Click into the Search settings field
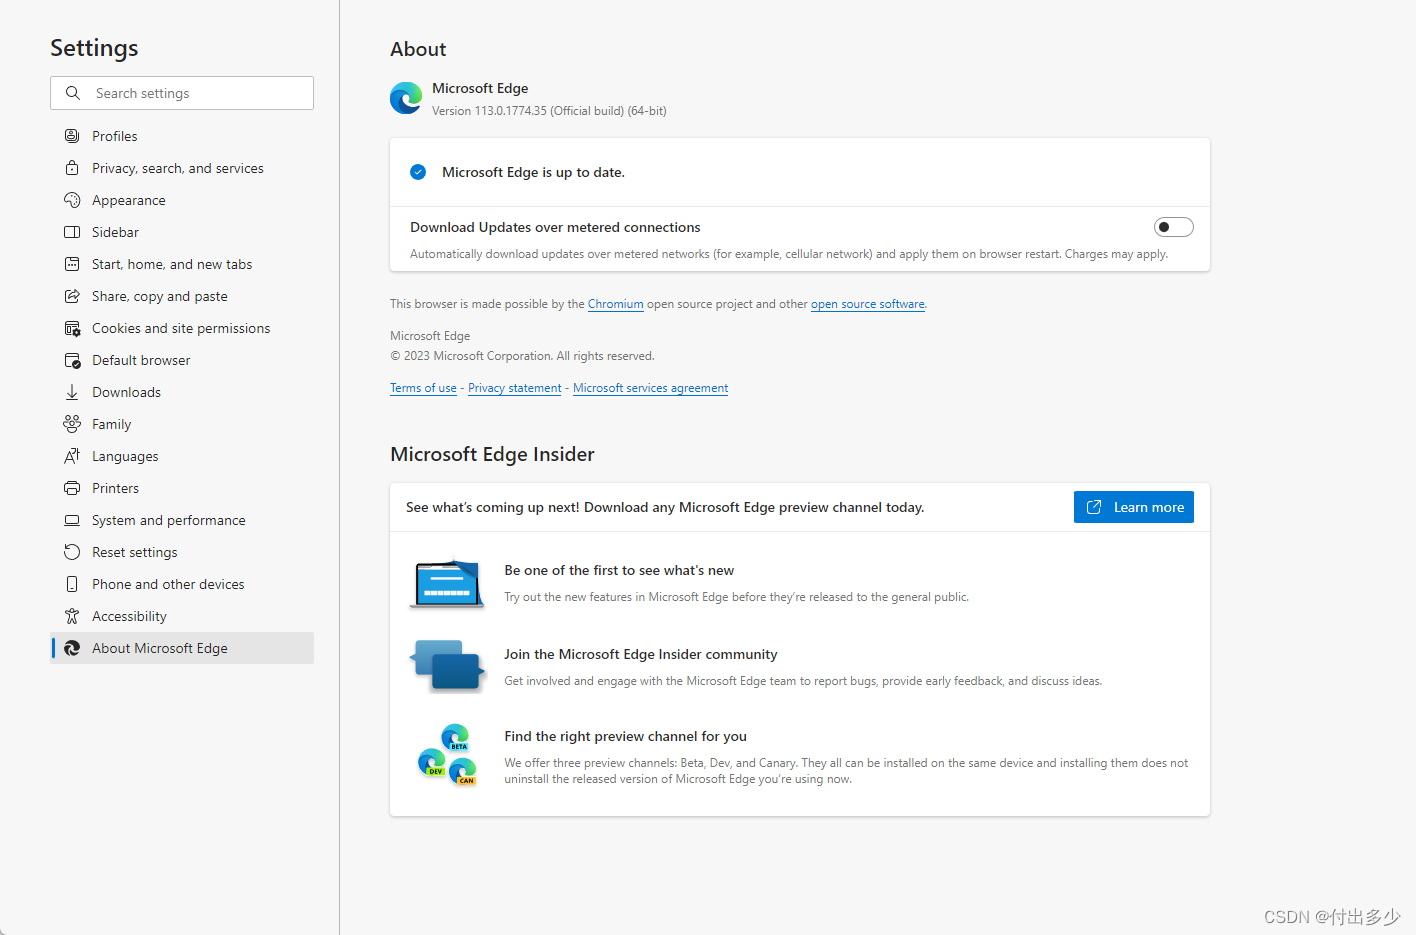Screen dimensions: 1416x935 [182, 93]
